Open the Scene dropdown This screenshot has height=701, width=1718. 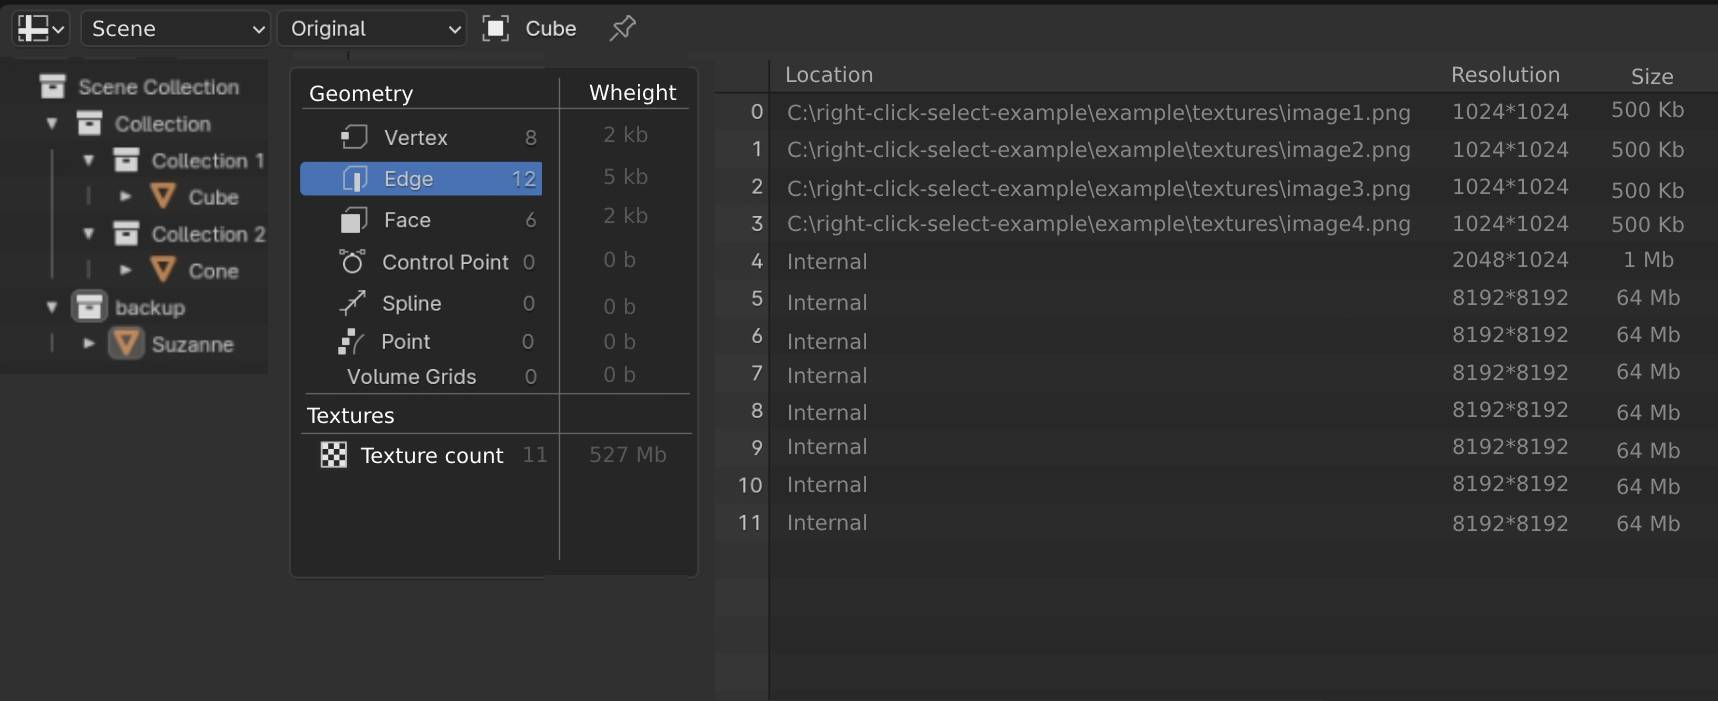tap(176, 28)
